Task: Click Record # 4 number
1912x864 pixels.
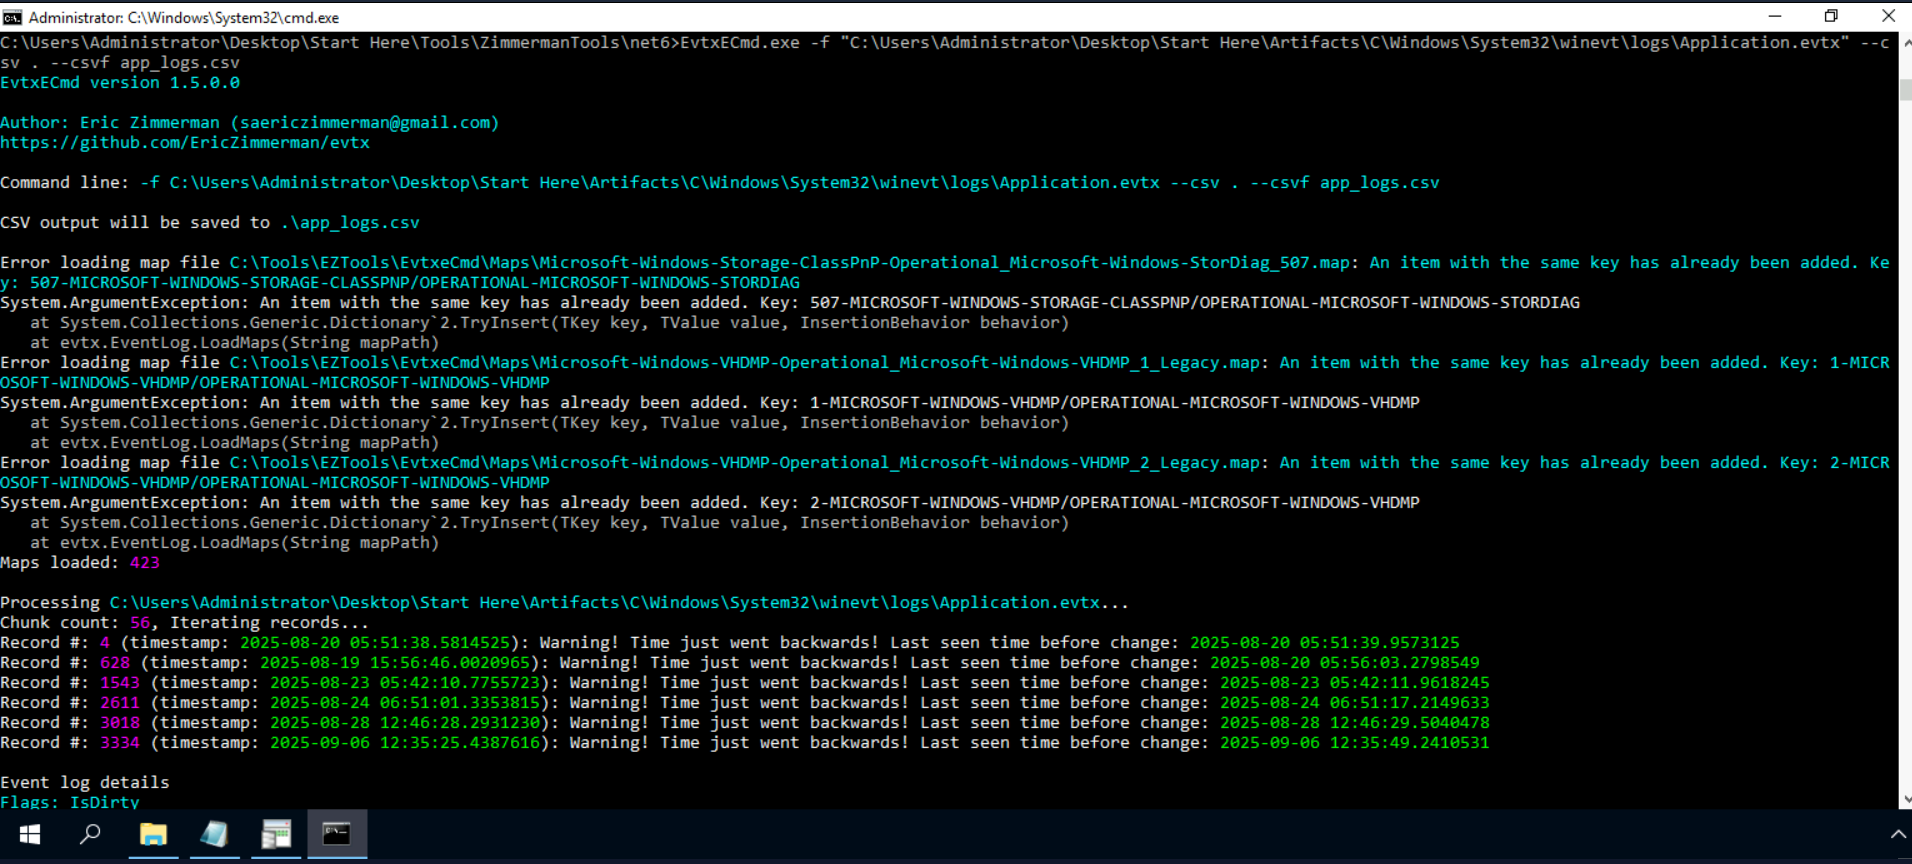Action: pyautogui.click(x=105, y=642)
